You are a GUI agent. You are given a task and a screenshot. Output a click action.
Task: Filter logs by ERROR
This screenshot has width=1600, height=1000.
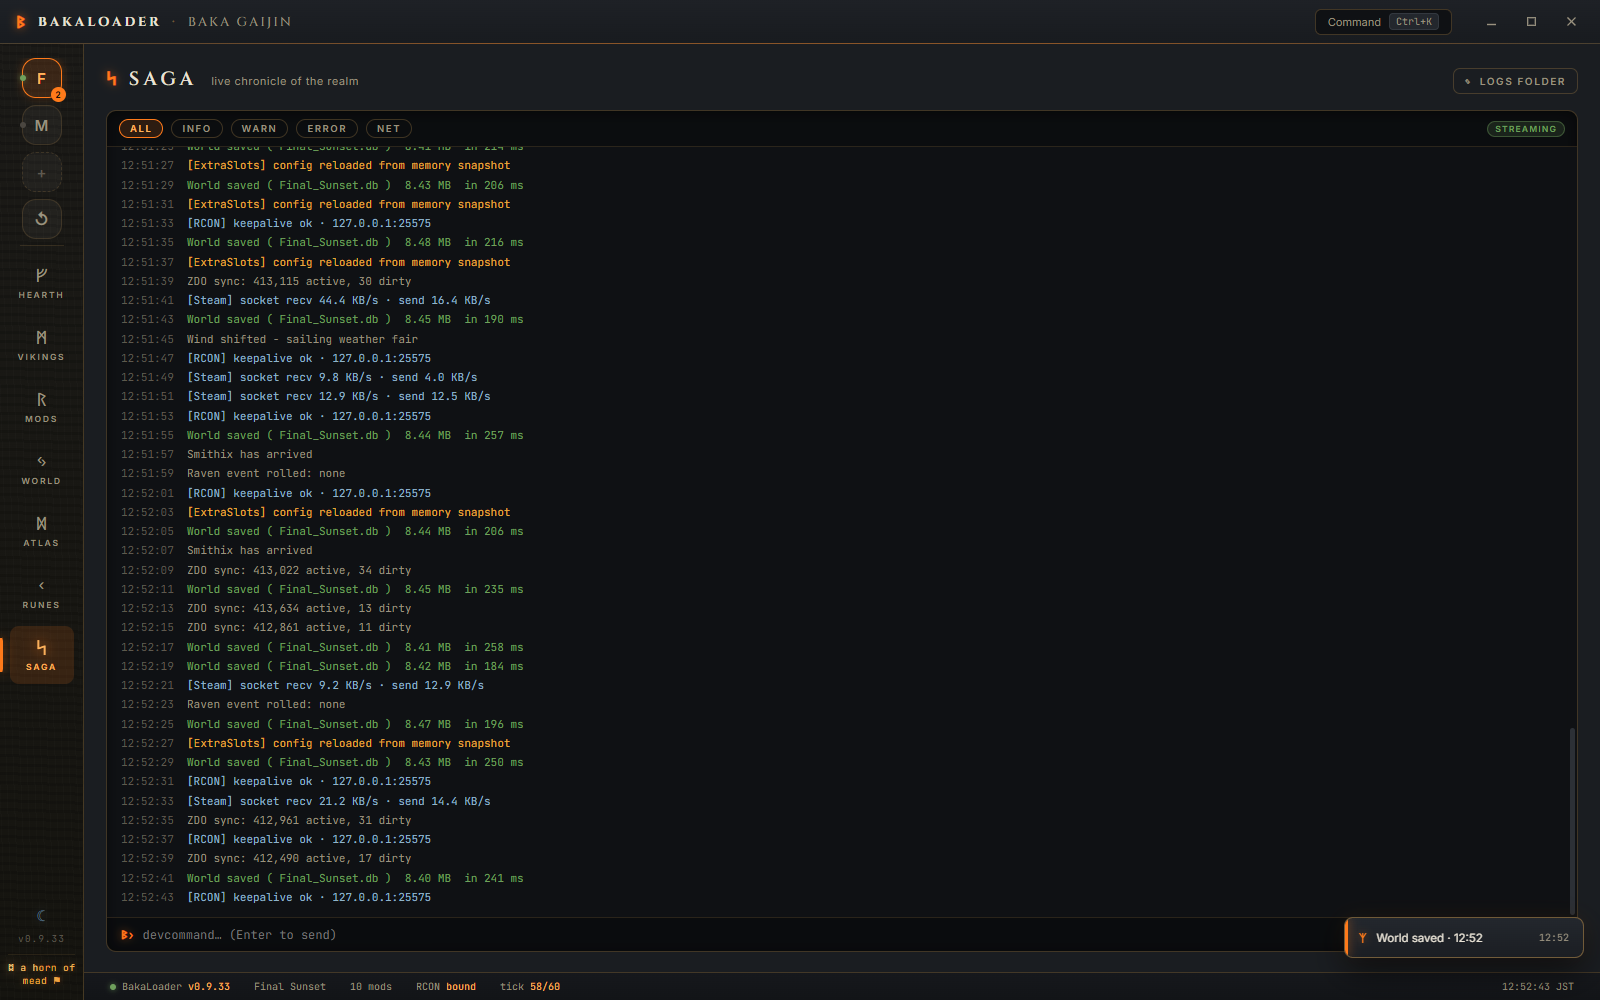327,129
